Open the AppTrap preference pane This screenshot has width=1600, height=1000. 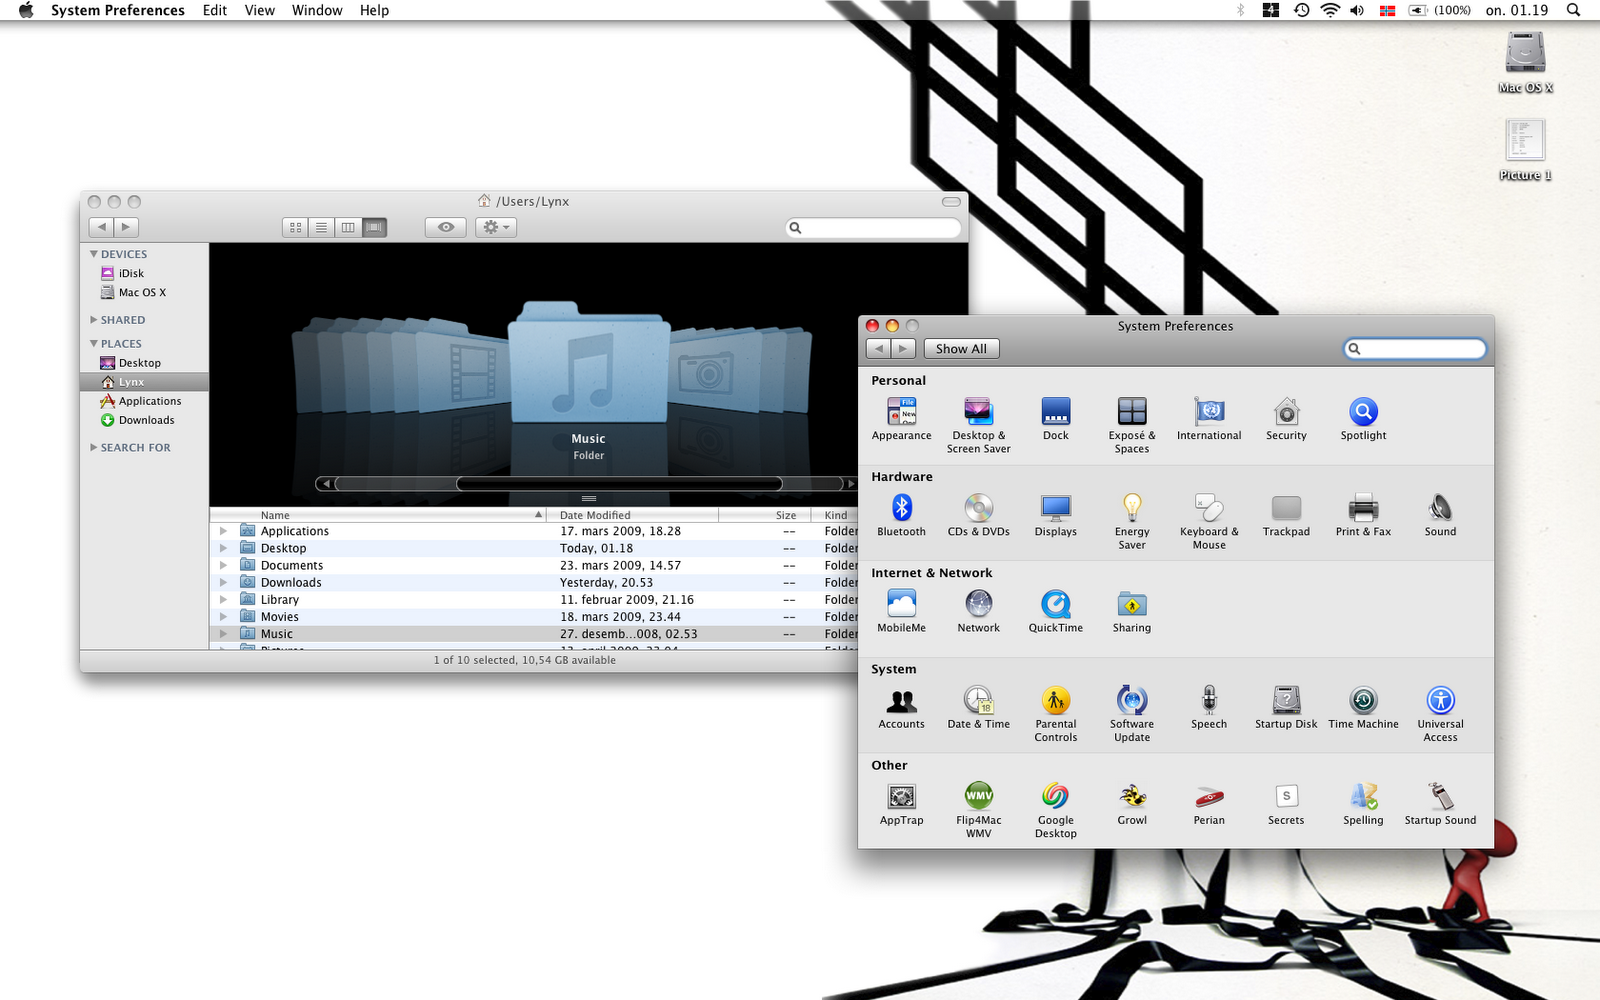[x=901, y=802]
